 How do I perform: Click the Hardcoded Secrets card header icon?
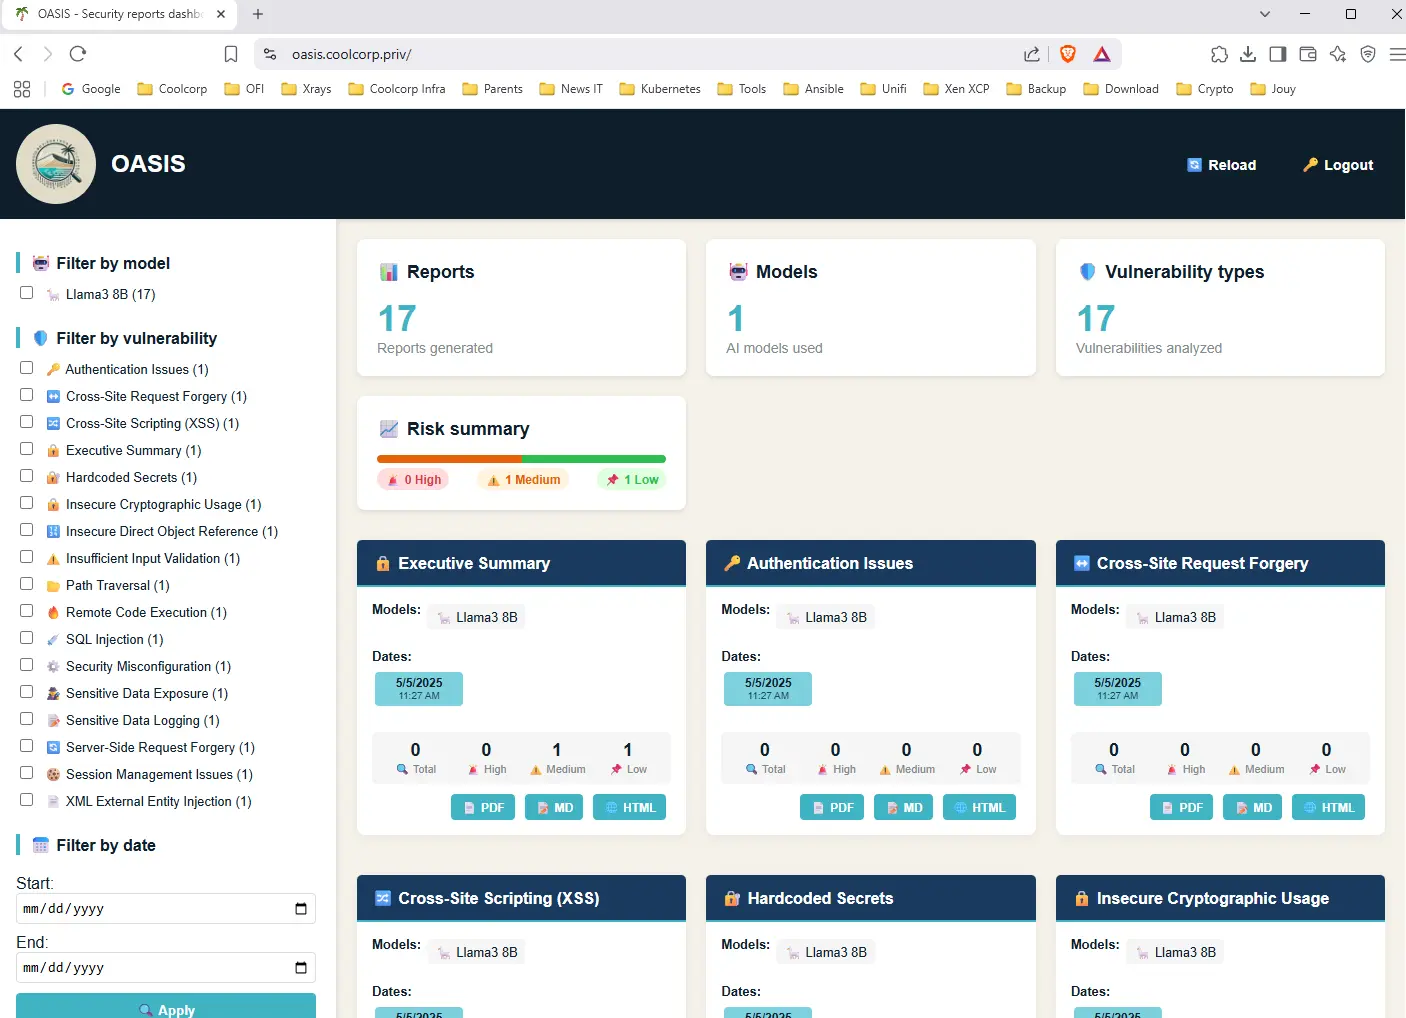732,898
